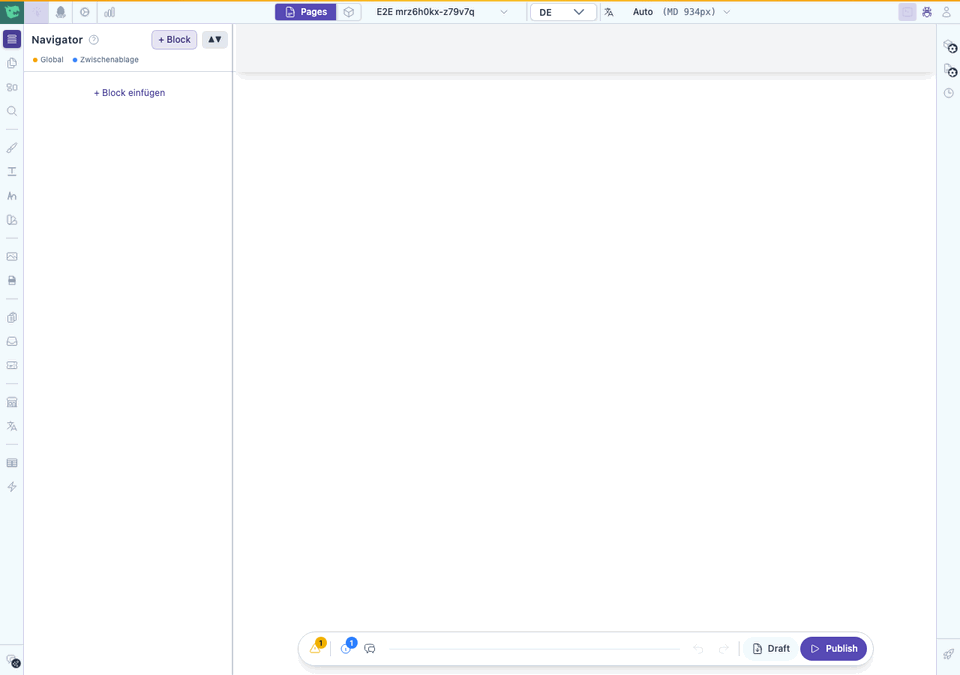This screenshot has height=675, width=960.
Task: Open notifications bell in top bar
Action: 61,12
